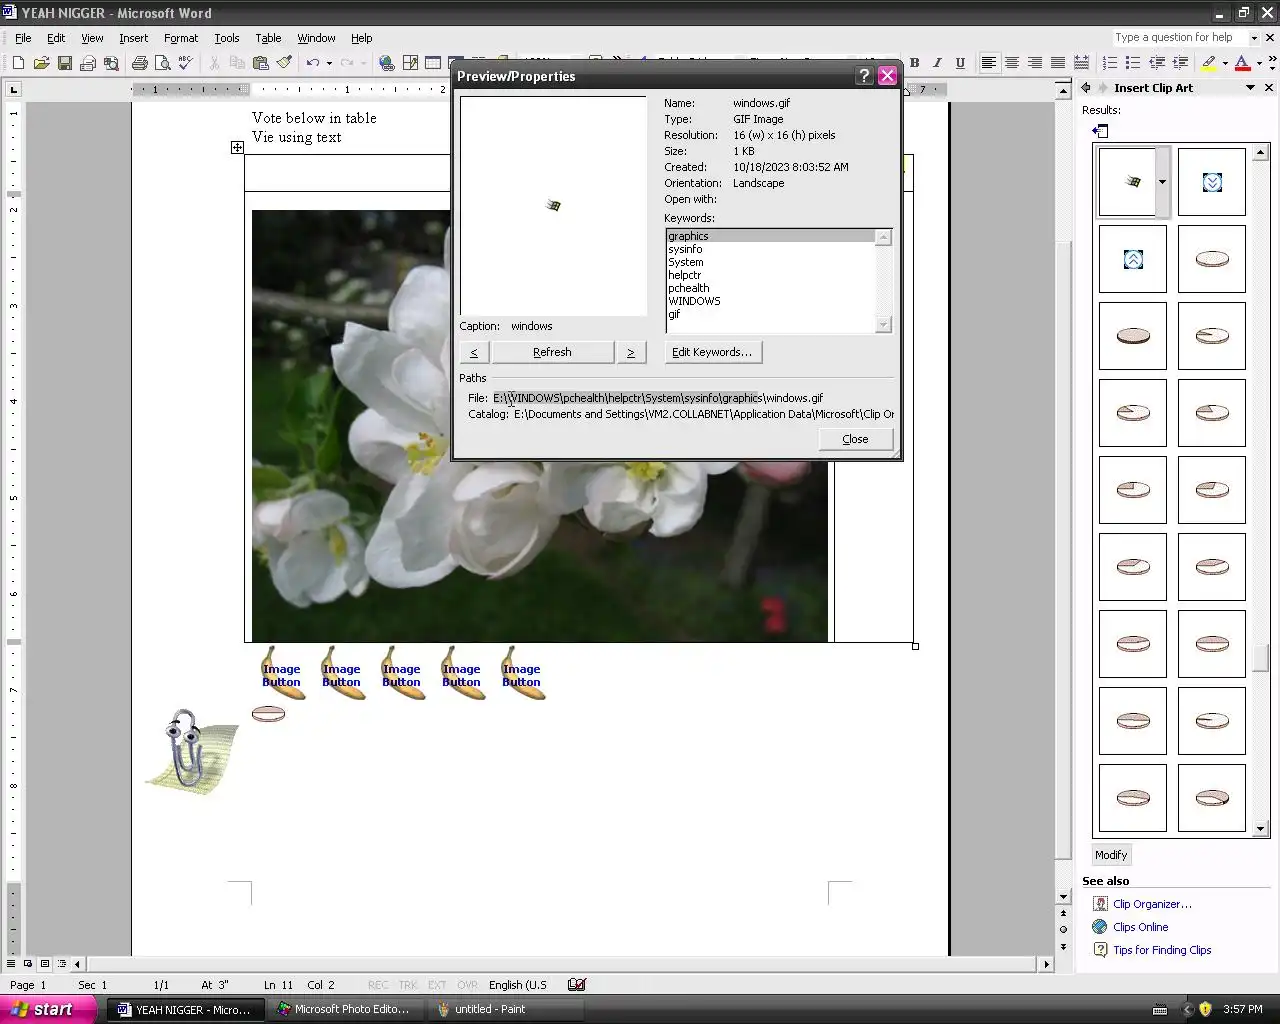Click the table move handle
1280x1024 pixels.
point(237,148)
